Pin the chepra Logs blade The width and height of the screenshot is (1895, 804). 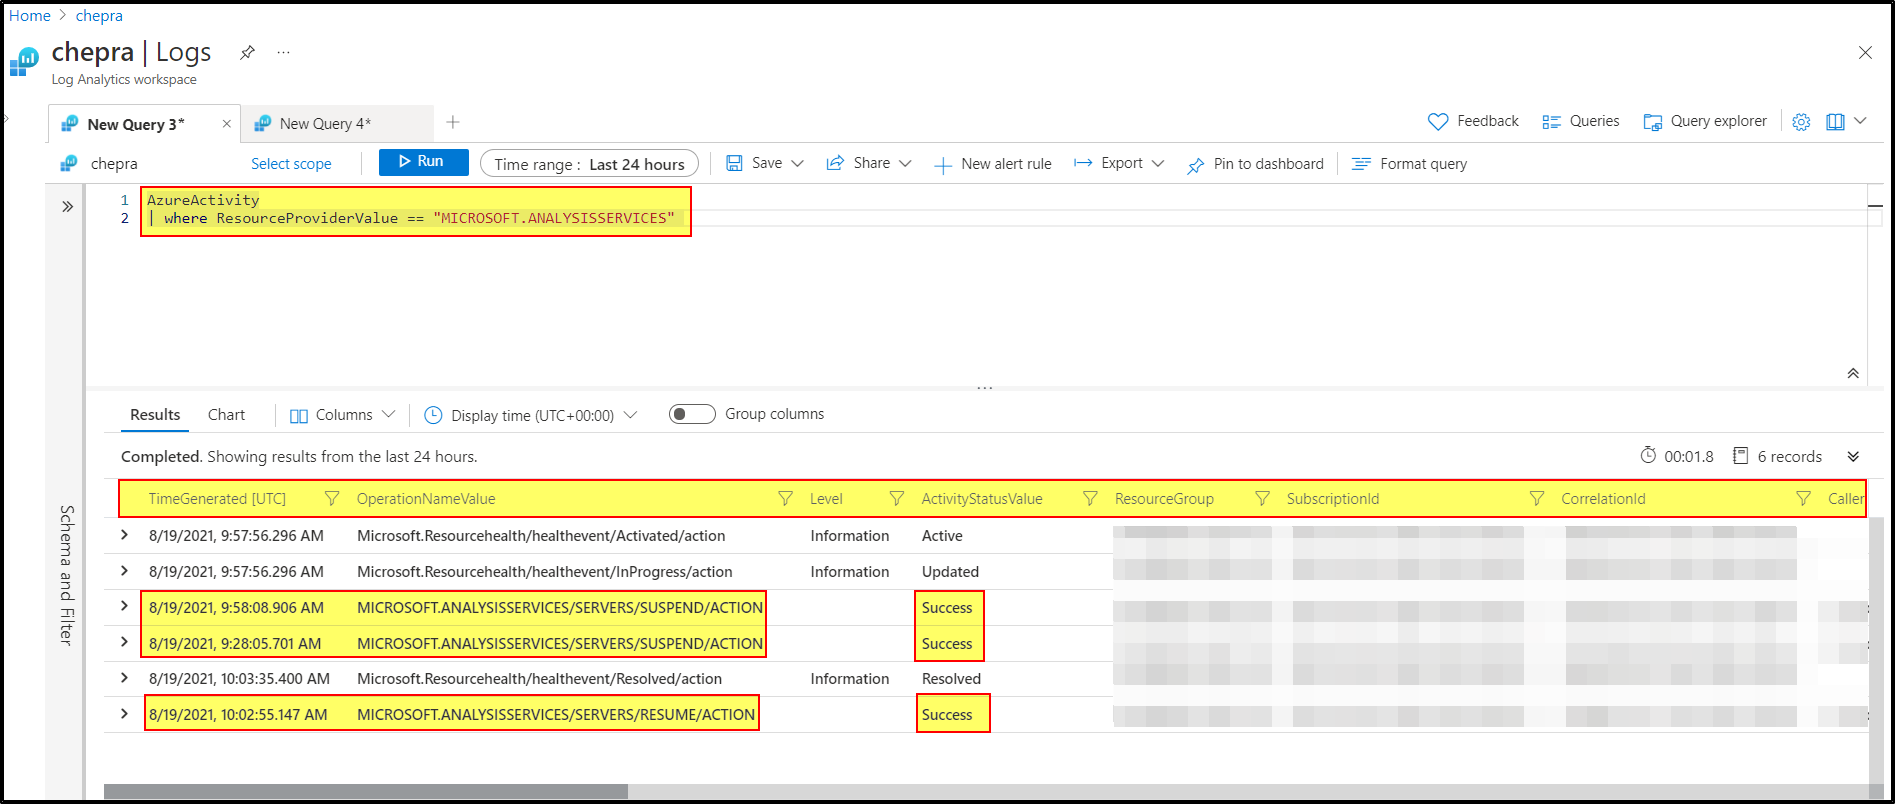pyautogui.click(x=247, y=52)
